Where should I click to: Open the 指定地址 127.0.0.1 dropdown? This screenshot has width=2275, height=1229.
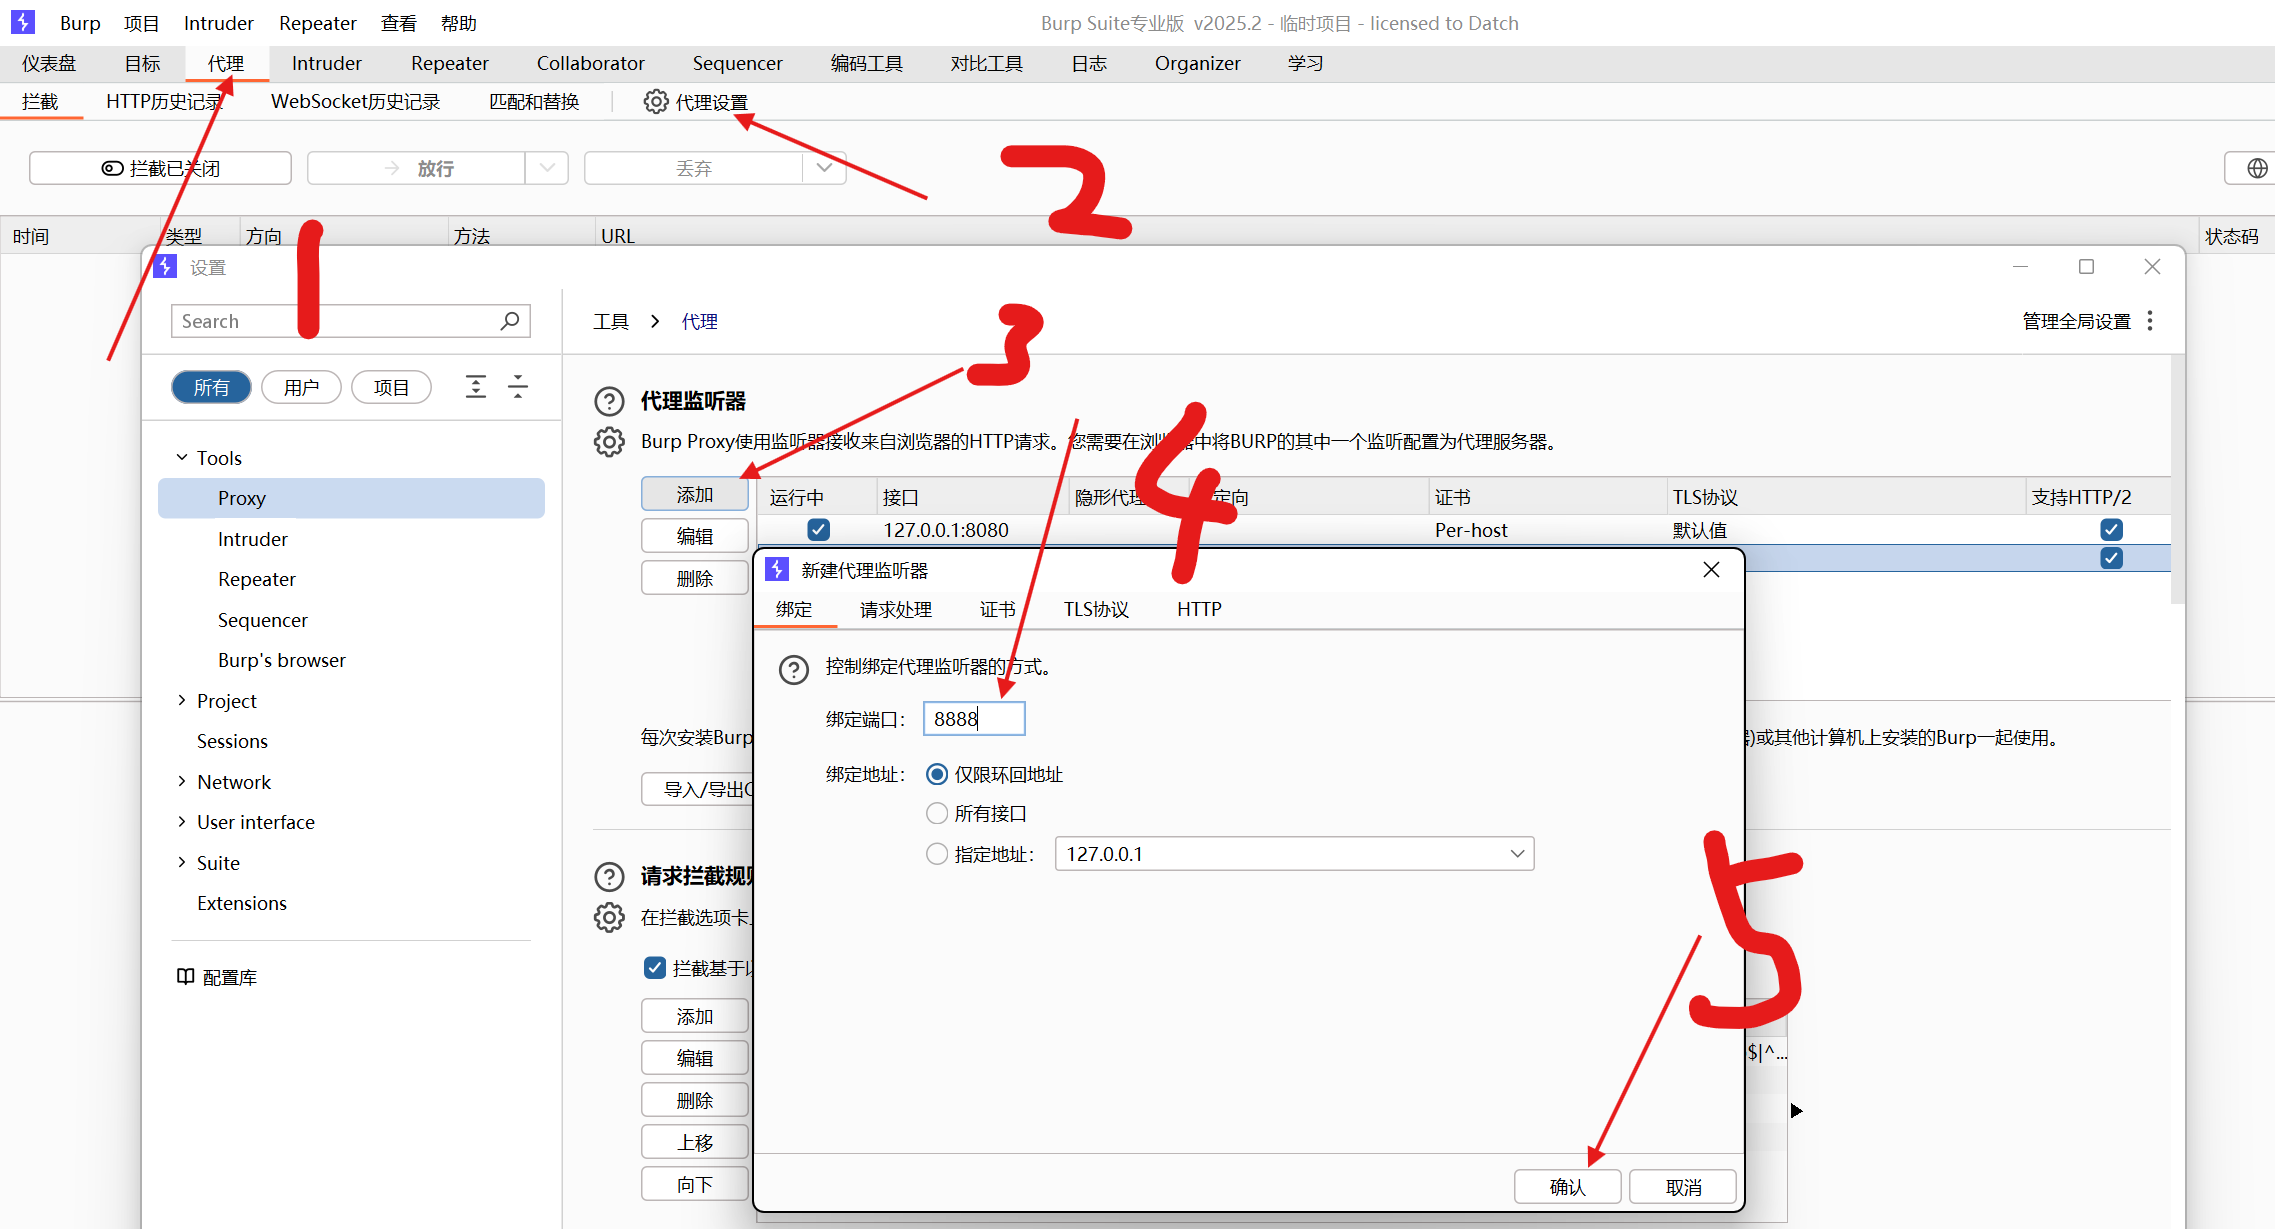[1294, 854]
